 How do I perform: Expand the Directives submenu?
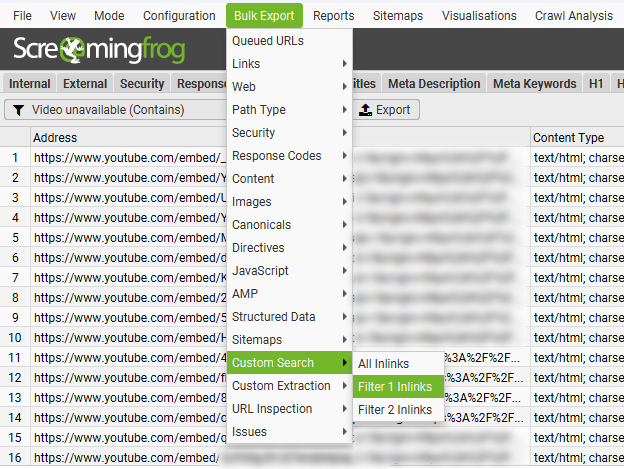[x=289, y=247]
